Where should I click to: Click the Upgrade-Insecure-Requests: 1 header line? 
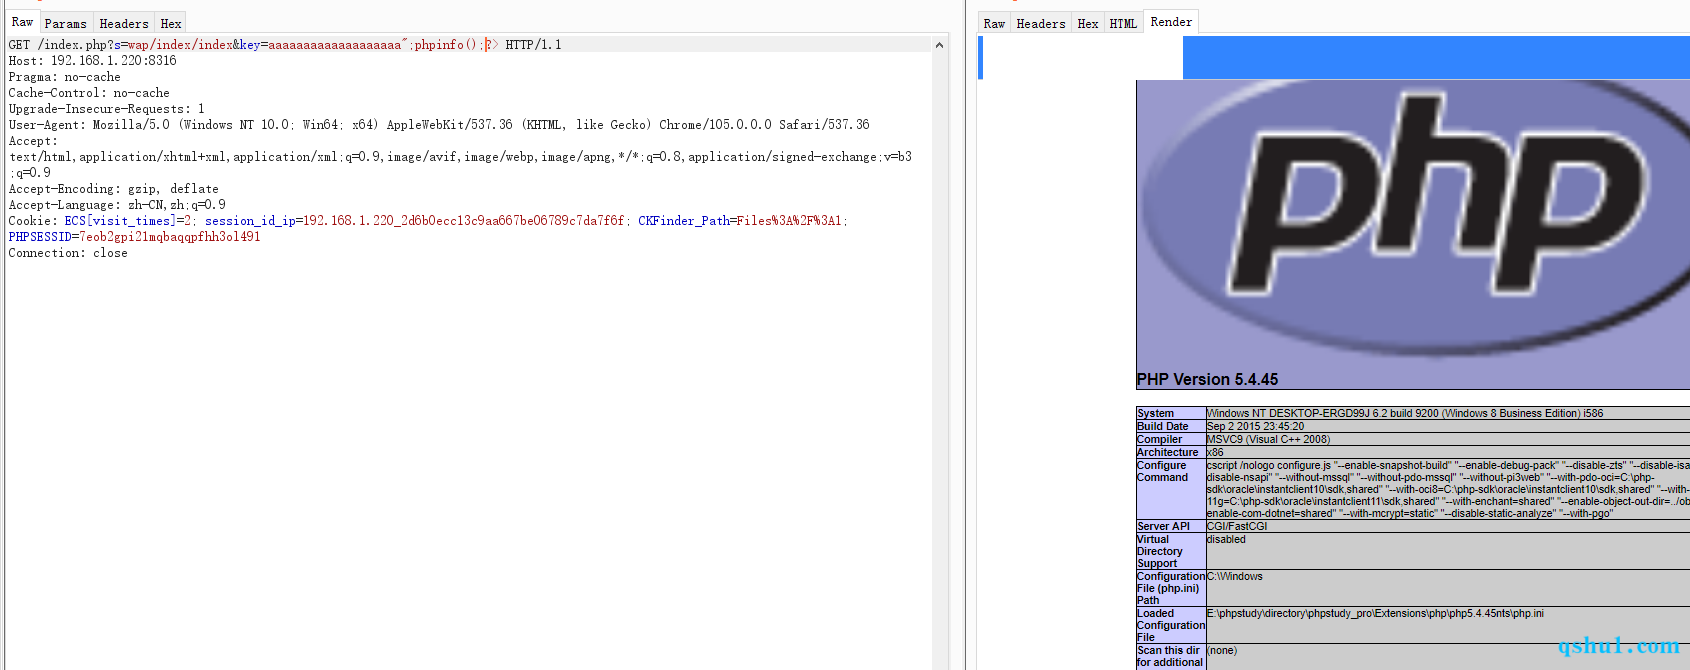point(106,109)
